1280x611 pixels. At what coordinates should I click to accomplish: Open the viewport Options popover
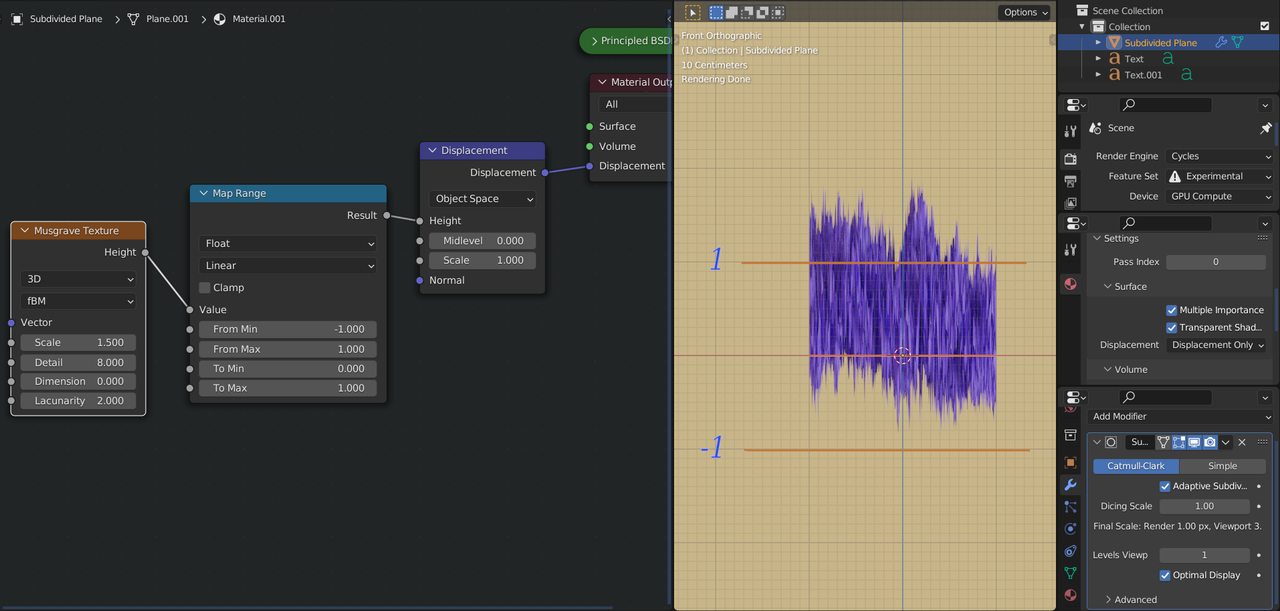pyautogui.click(x=1025, y=12)
